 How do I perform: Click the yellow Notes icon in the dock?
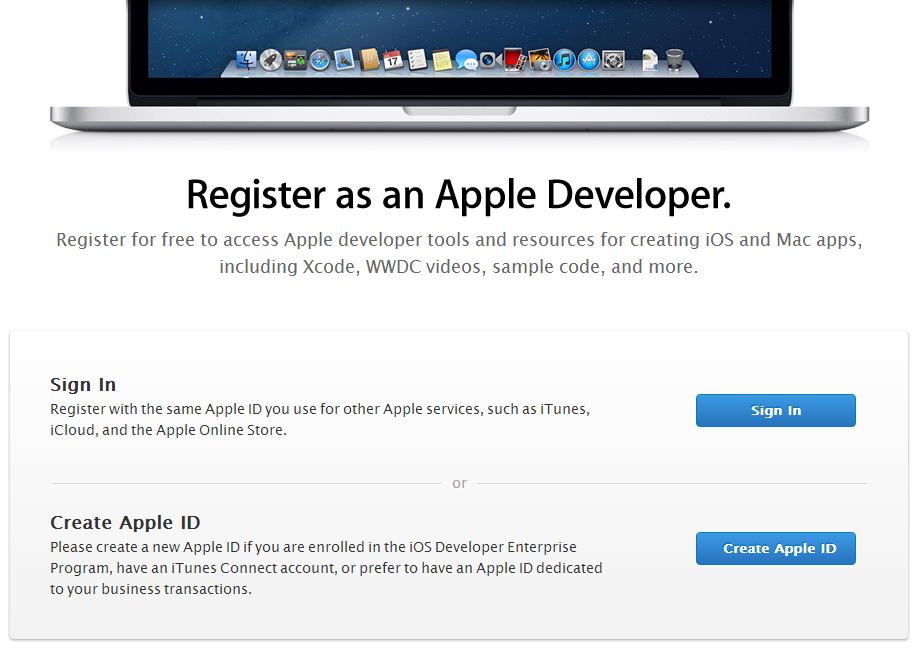click(x=442, y=60)
